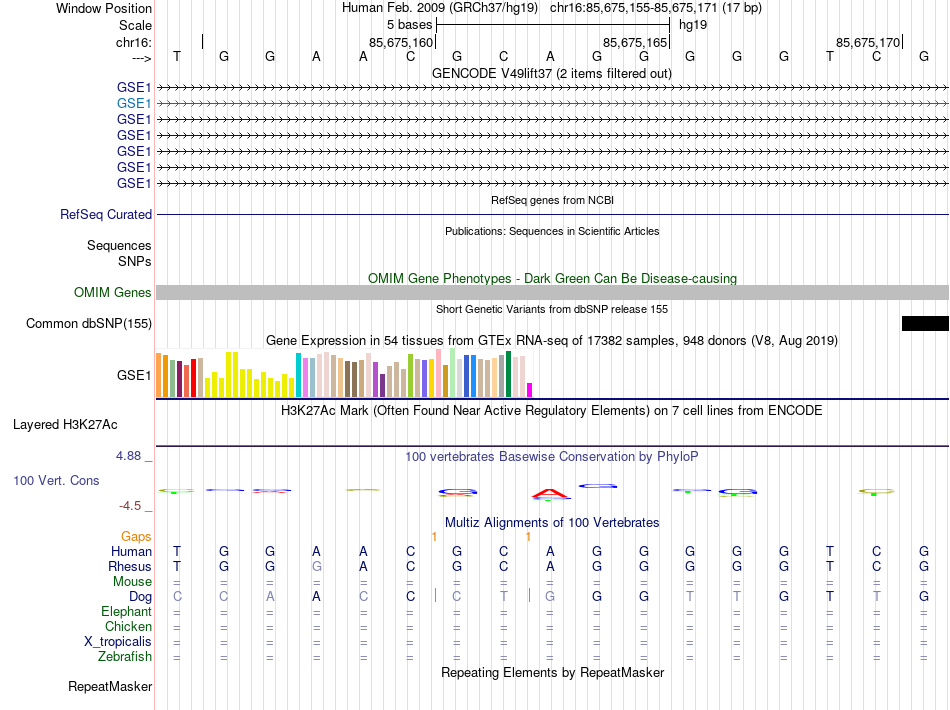Click the 100 Vert. Cons label
Viewport: 950px width, 710px height.
coord(56,480)
